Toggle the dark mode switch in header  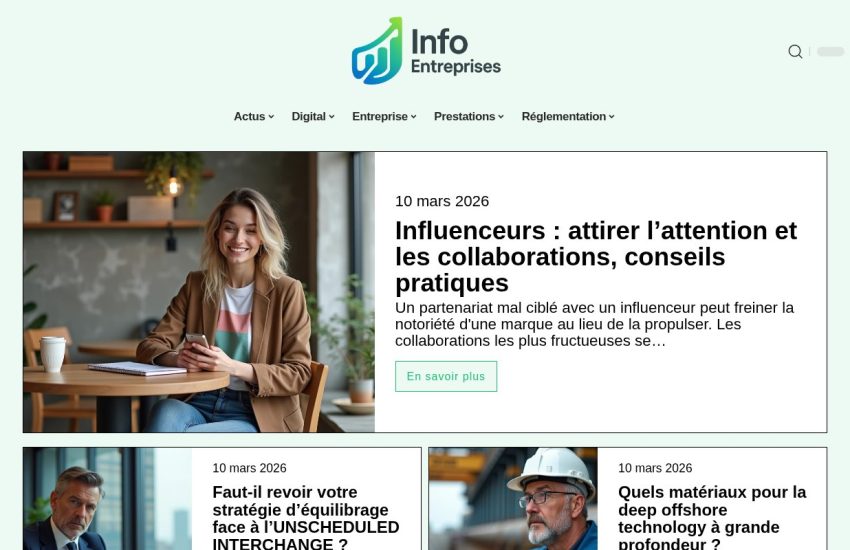pyautogui.click(x=830, y=51)
